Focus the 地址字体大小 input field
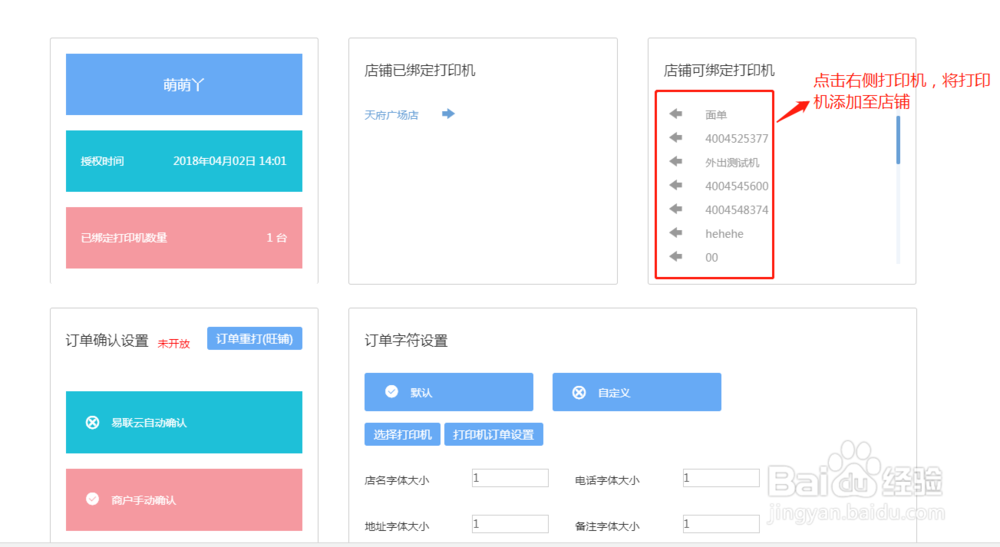The height and width of the screenshot is (547, 1000). pos(510,524)
